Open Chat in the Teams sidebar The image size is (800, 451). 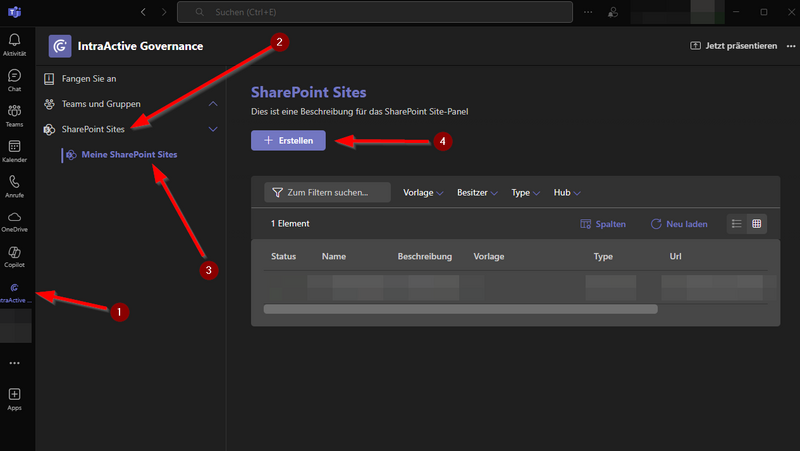14,79
